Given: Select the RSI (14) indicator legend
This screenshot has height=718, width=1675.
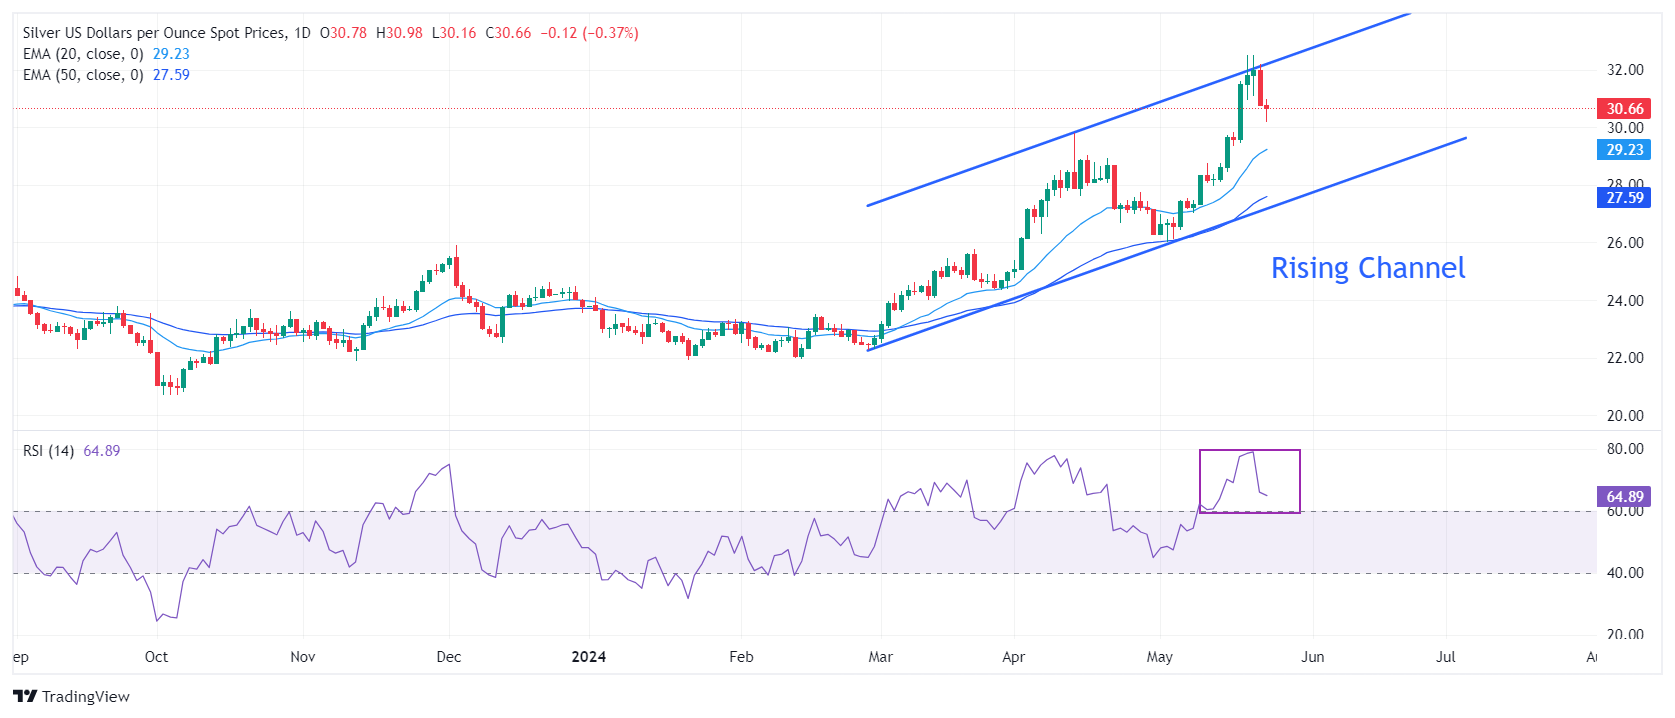Looking at the screenshot, I should (x=48, y=451).
